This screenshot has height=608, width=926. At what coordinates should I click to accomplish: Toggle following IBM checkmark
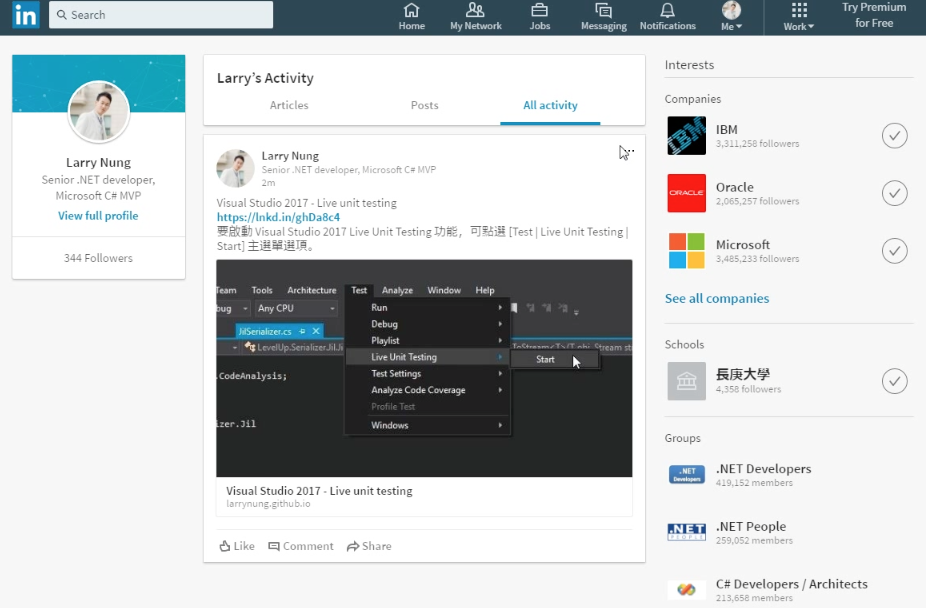(x=895, y=136)
